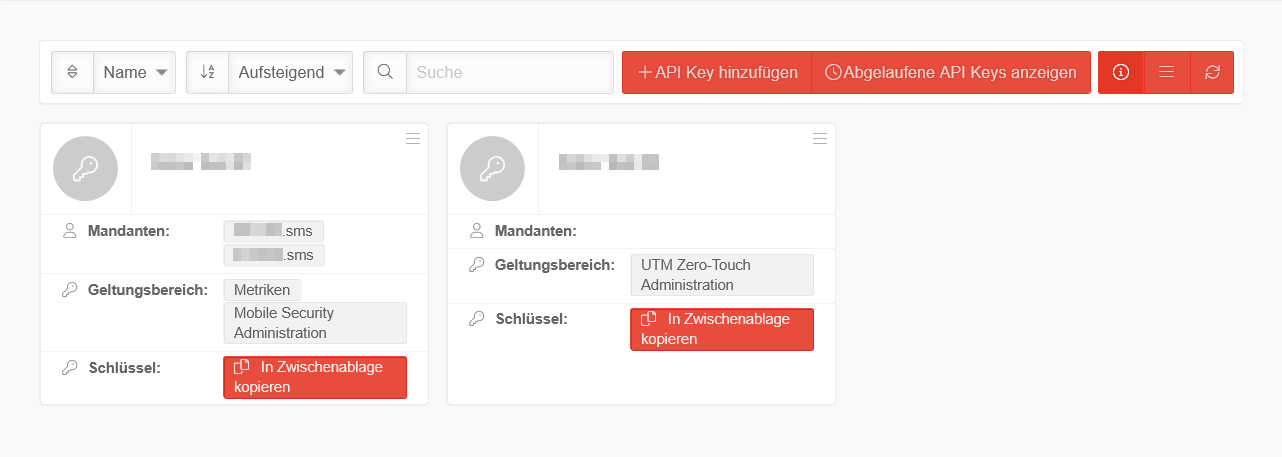Open the Aufsteigend order dropdown
Screen dimensions: 1282x457
pyautogui.click(x=290, y=72)
